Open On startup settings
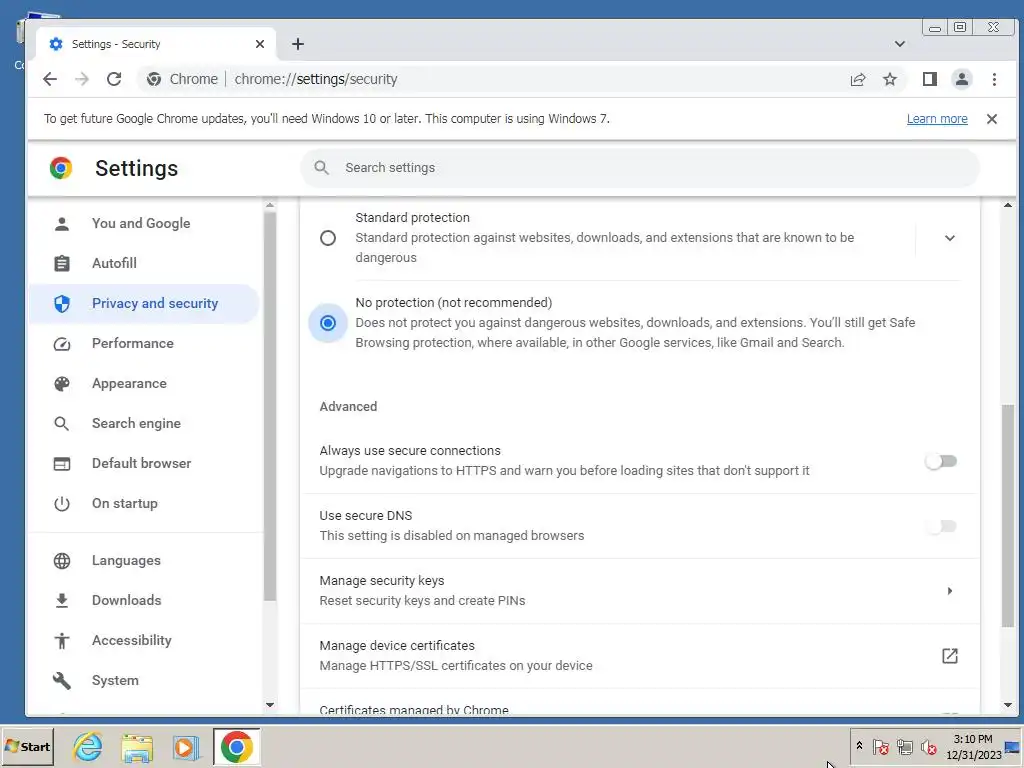 click(144, 504)
